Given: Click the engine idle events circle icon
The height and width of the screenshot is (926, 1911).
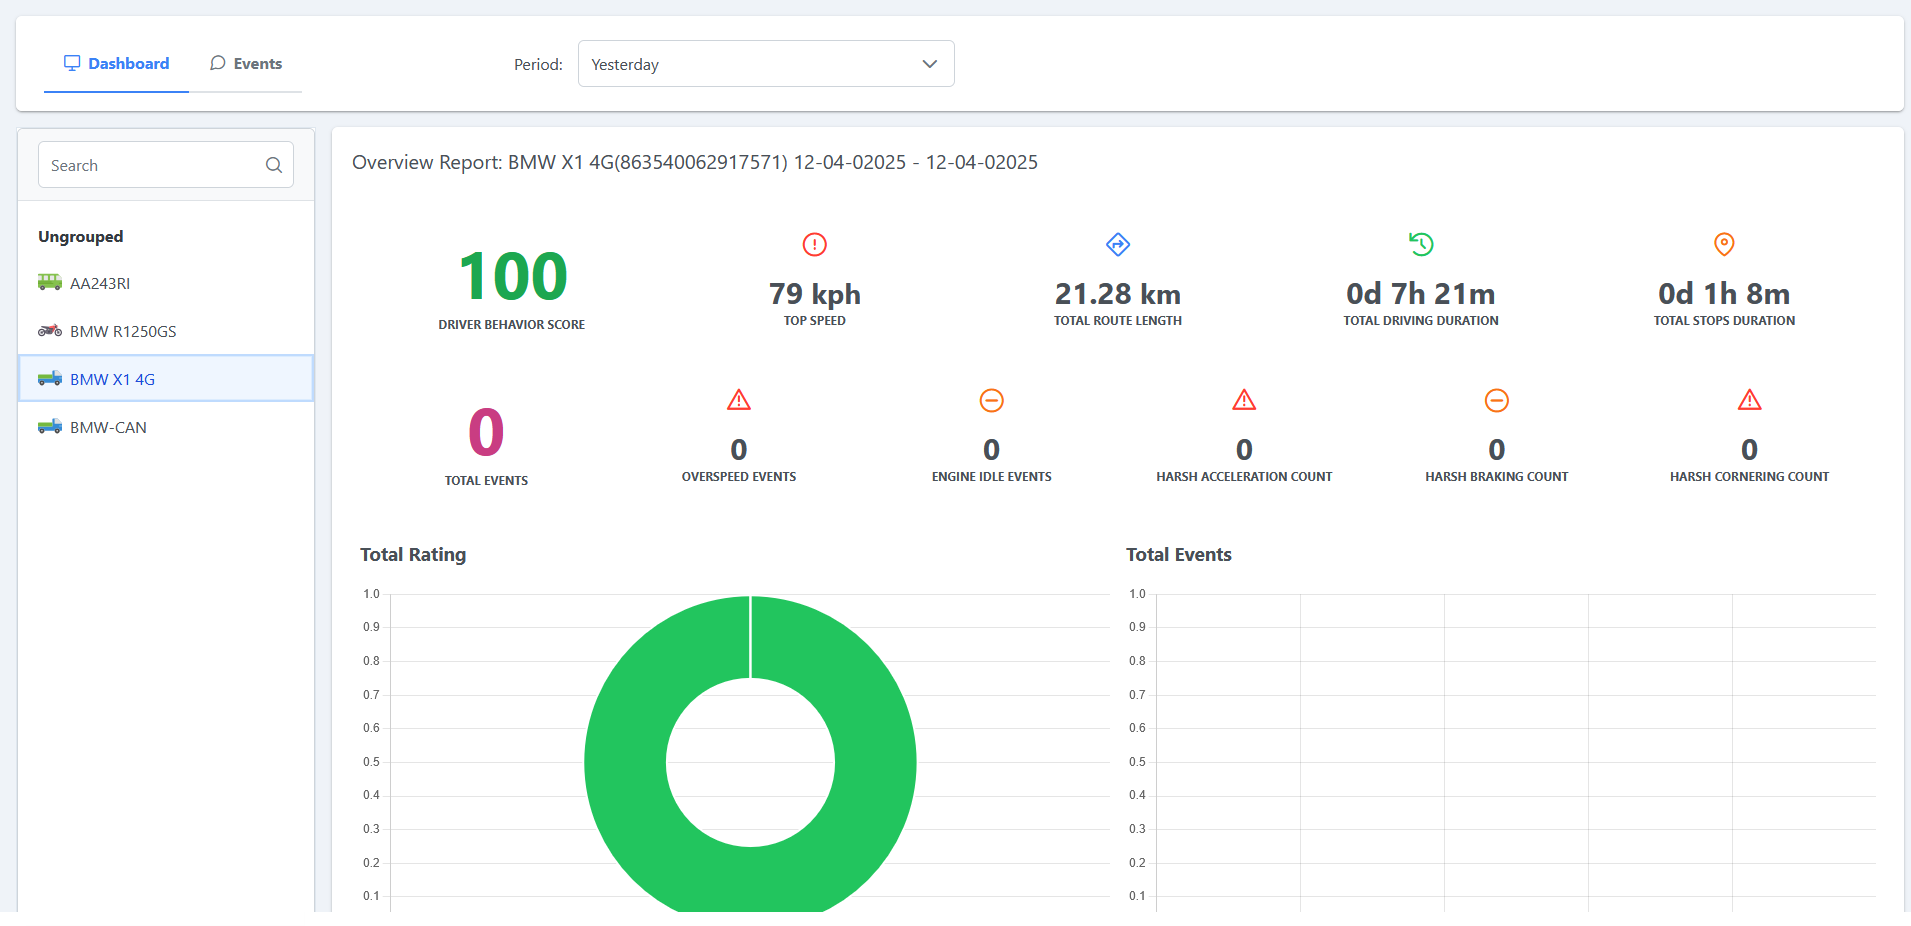Looking at the screenshot, I should click(991, 400).
